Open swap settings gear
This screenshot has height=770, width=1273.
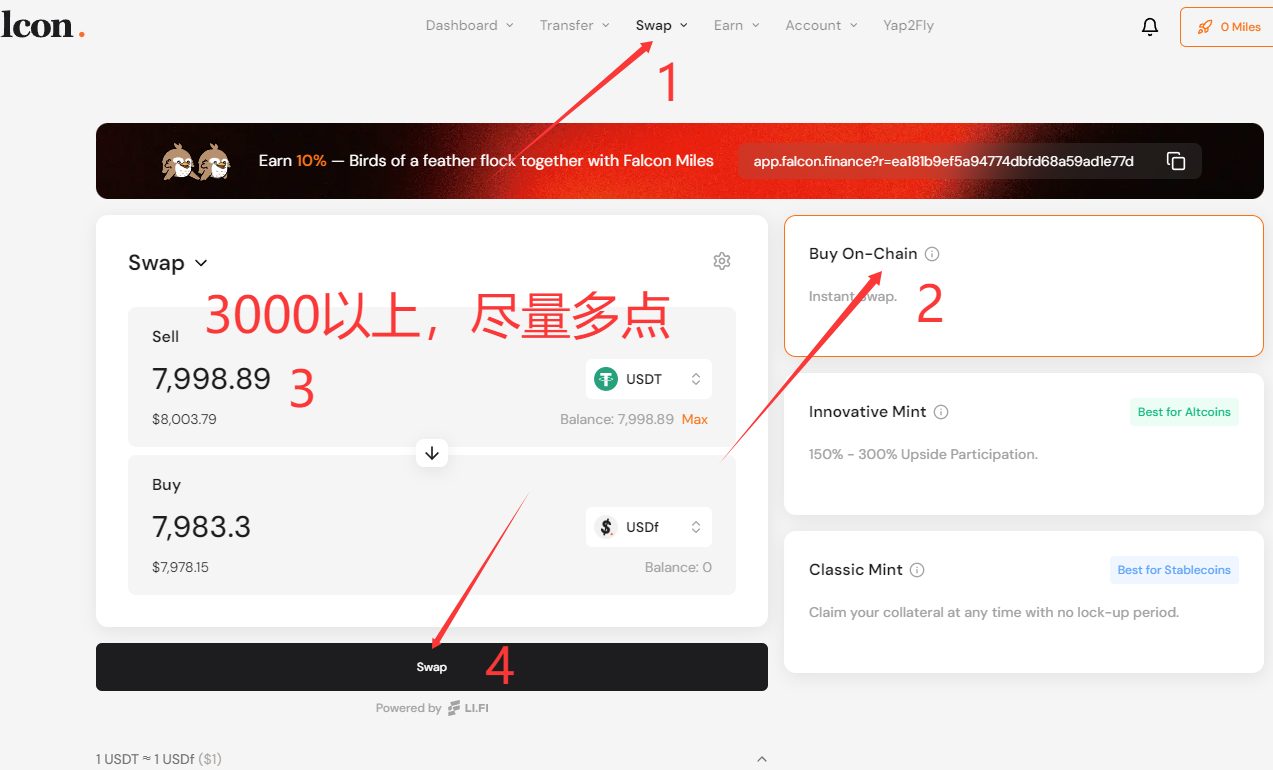click(x=722, y=261)
